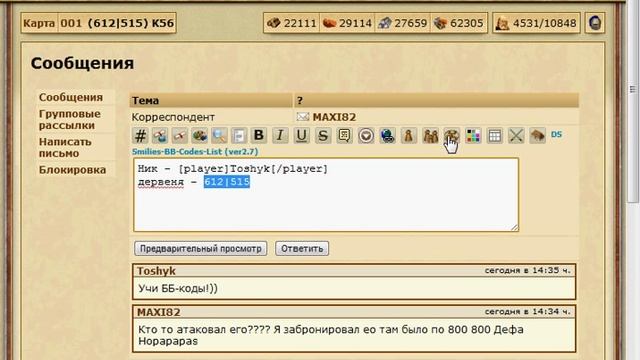Click the warehouse capacity icon 62305
Viewport: 640px width, 360px height.
pos(440,23)
